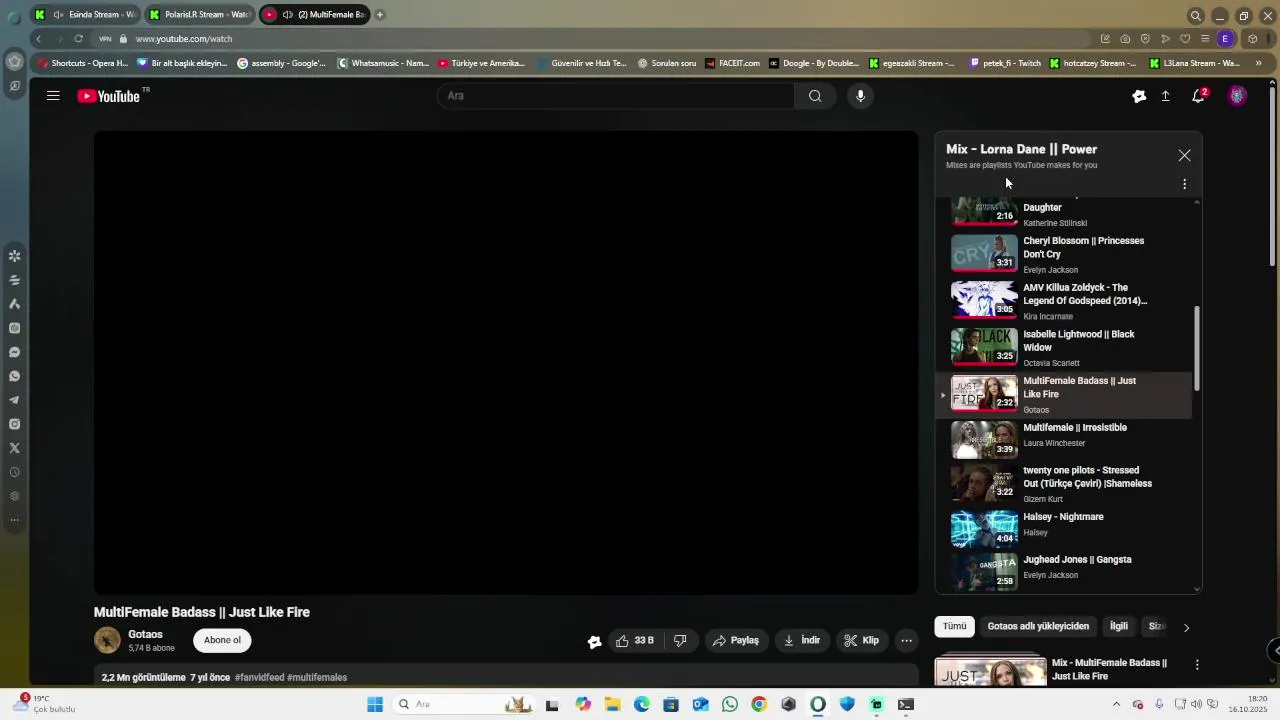This screenshot has width=1280, height=720.
Task: Open Google Chrome from the taskbar
Action: (x=759, y=704)
